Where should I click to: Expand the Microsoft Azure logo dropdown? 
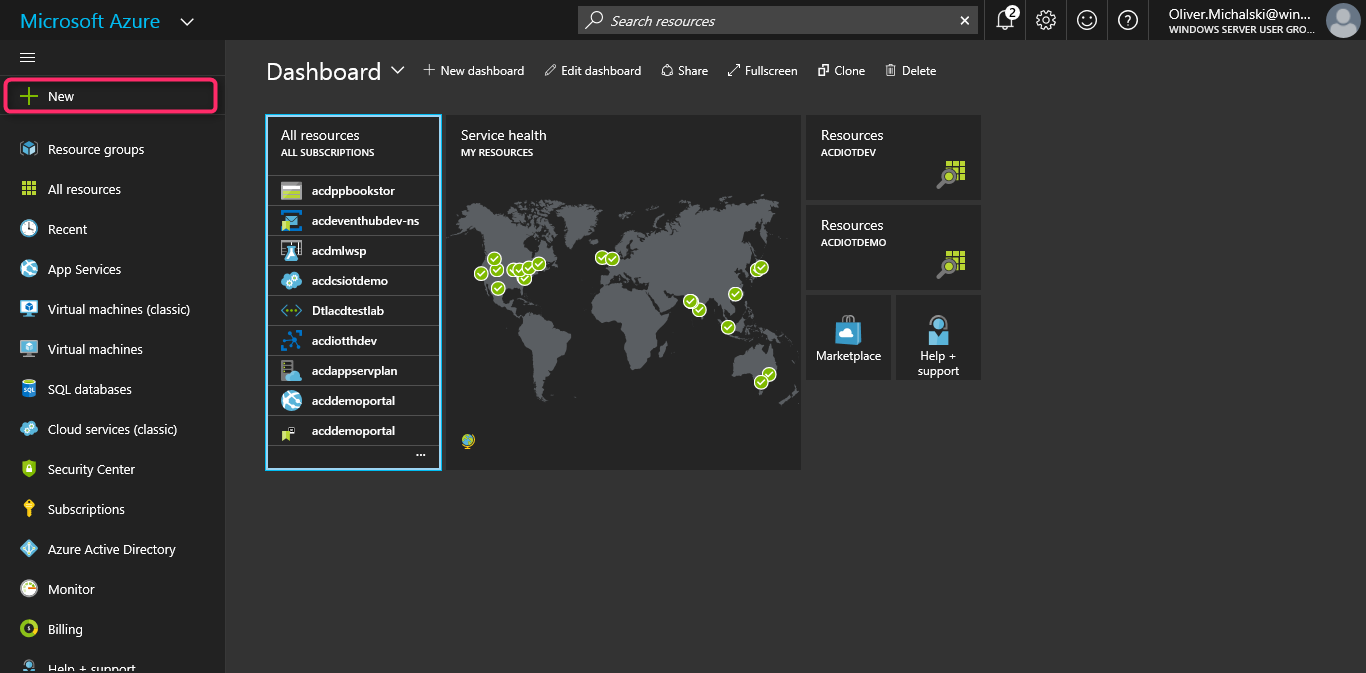pos(187,22)
